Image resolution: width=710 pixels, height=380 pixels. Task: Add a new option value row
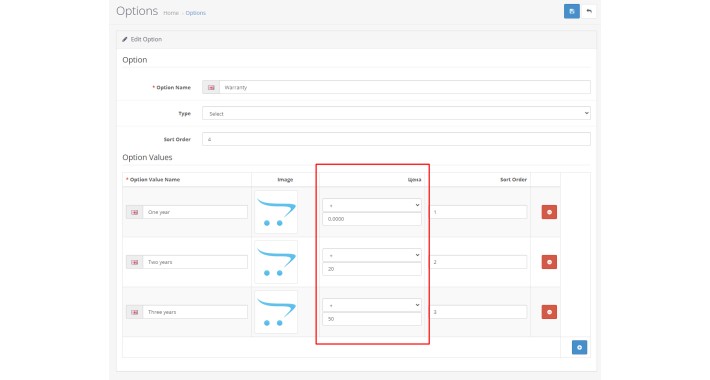(x=580, y=347)
